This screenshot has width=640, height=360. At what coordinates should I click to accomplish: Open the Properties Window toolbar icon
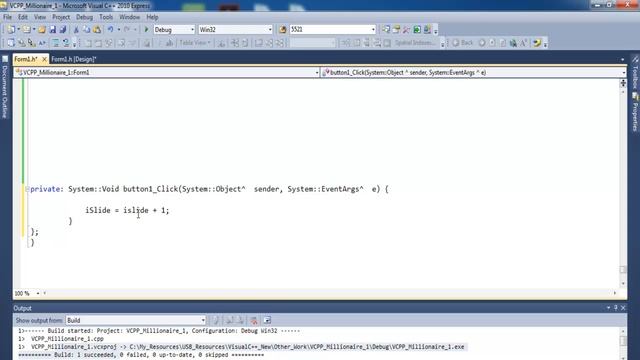coord(396,29)
